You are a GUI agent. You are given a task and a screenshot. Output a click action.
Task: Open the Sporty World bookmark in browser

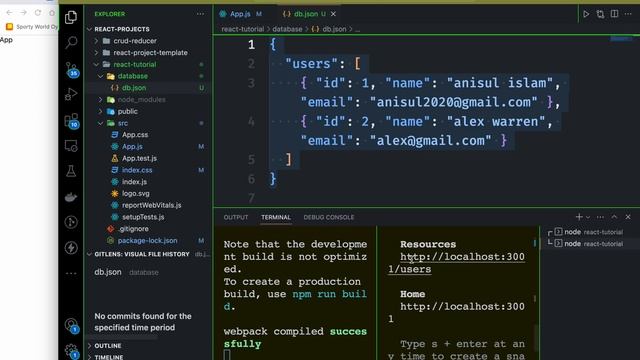pyautogui.click(x=31, y=27)
